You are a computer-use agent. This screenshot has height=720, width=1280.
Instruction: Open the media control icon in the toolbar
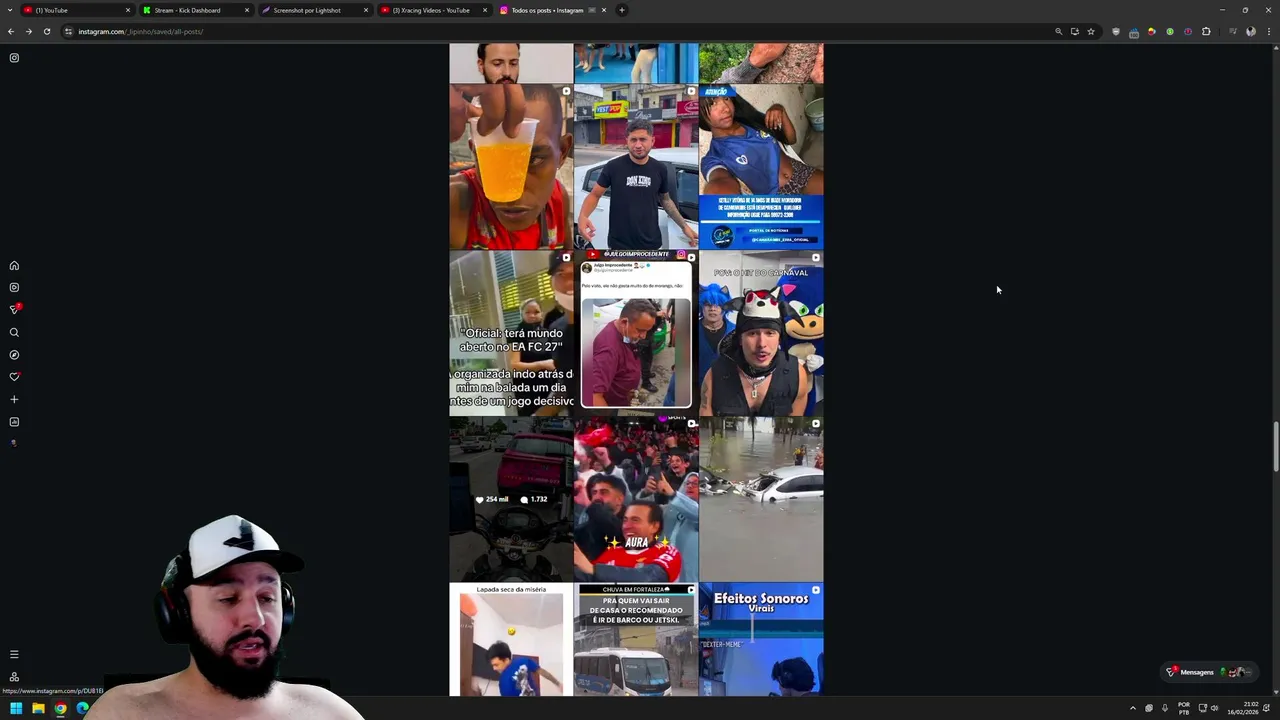point(1232,31)
